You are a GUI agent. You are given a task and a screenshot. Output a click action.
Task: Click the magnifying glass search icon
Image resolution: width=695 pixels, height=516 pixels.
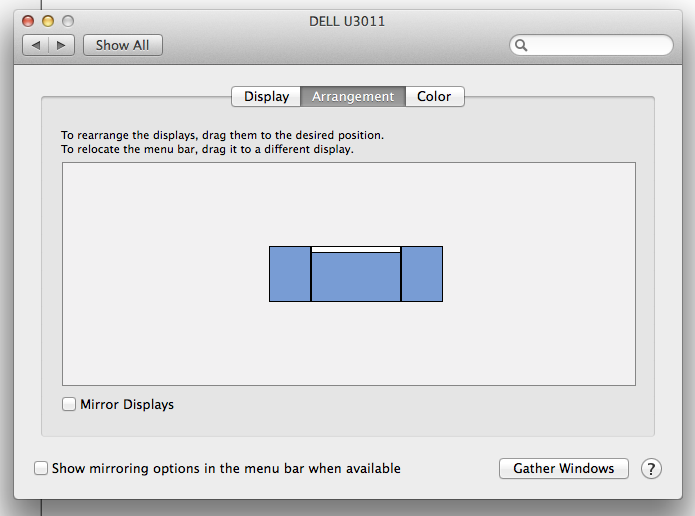click(x=521, y=45)
